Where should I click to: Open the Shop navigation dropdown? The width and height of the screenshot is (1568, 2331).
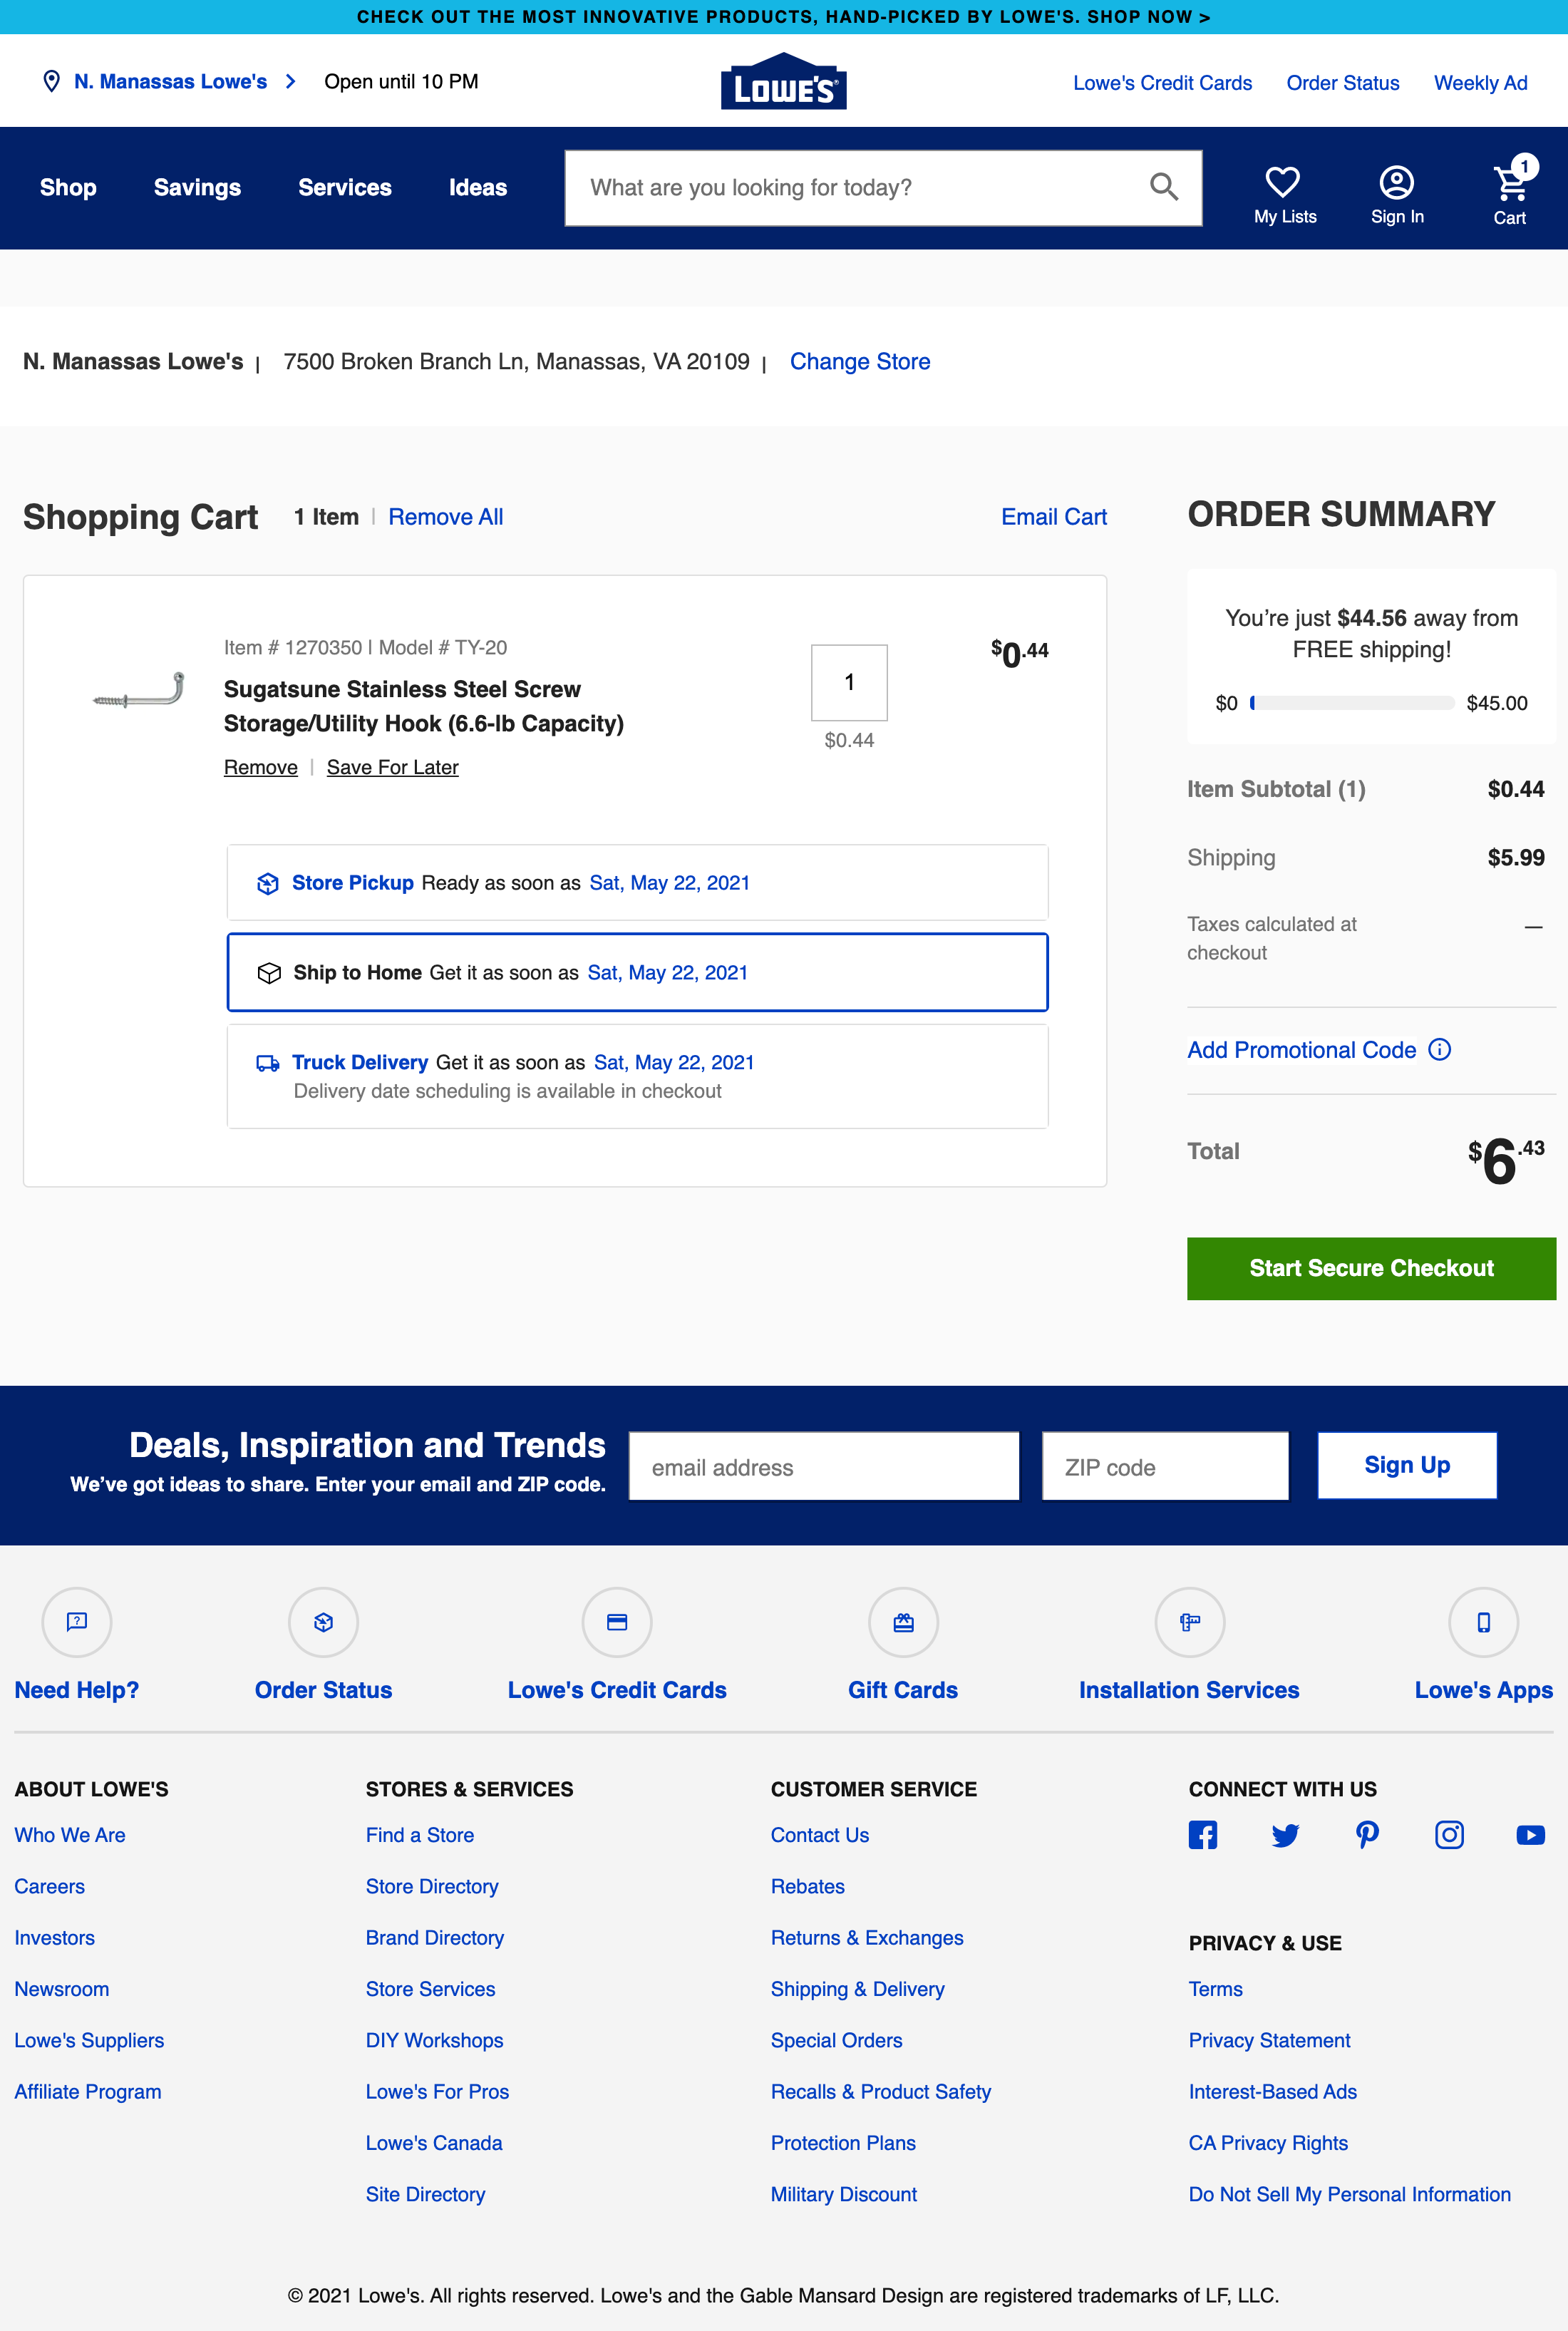pyautogui.click(x=67, y=187)
